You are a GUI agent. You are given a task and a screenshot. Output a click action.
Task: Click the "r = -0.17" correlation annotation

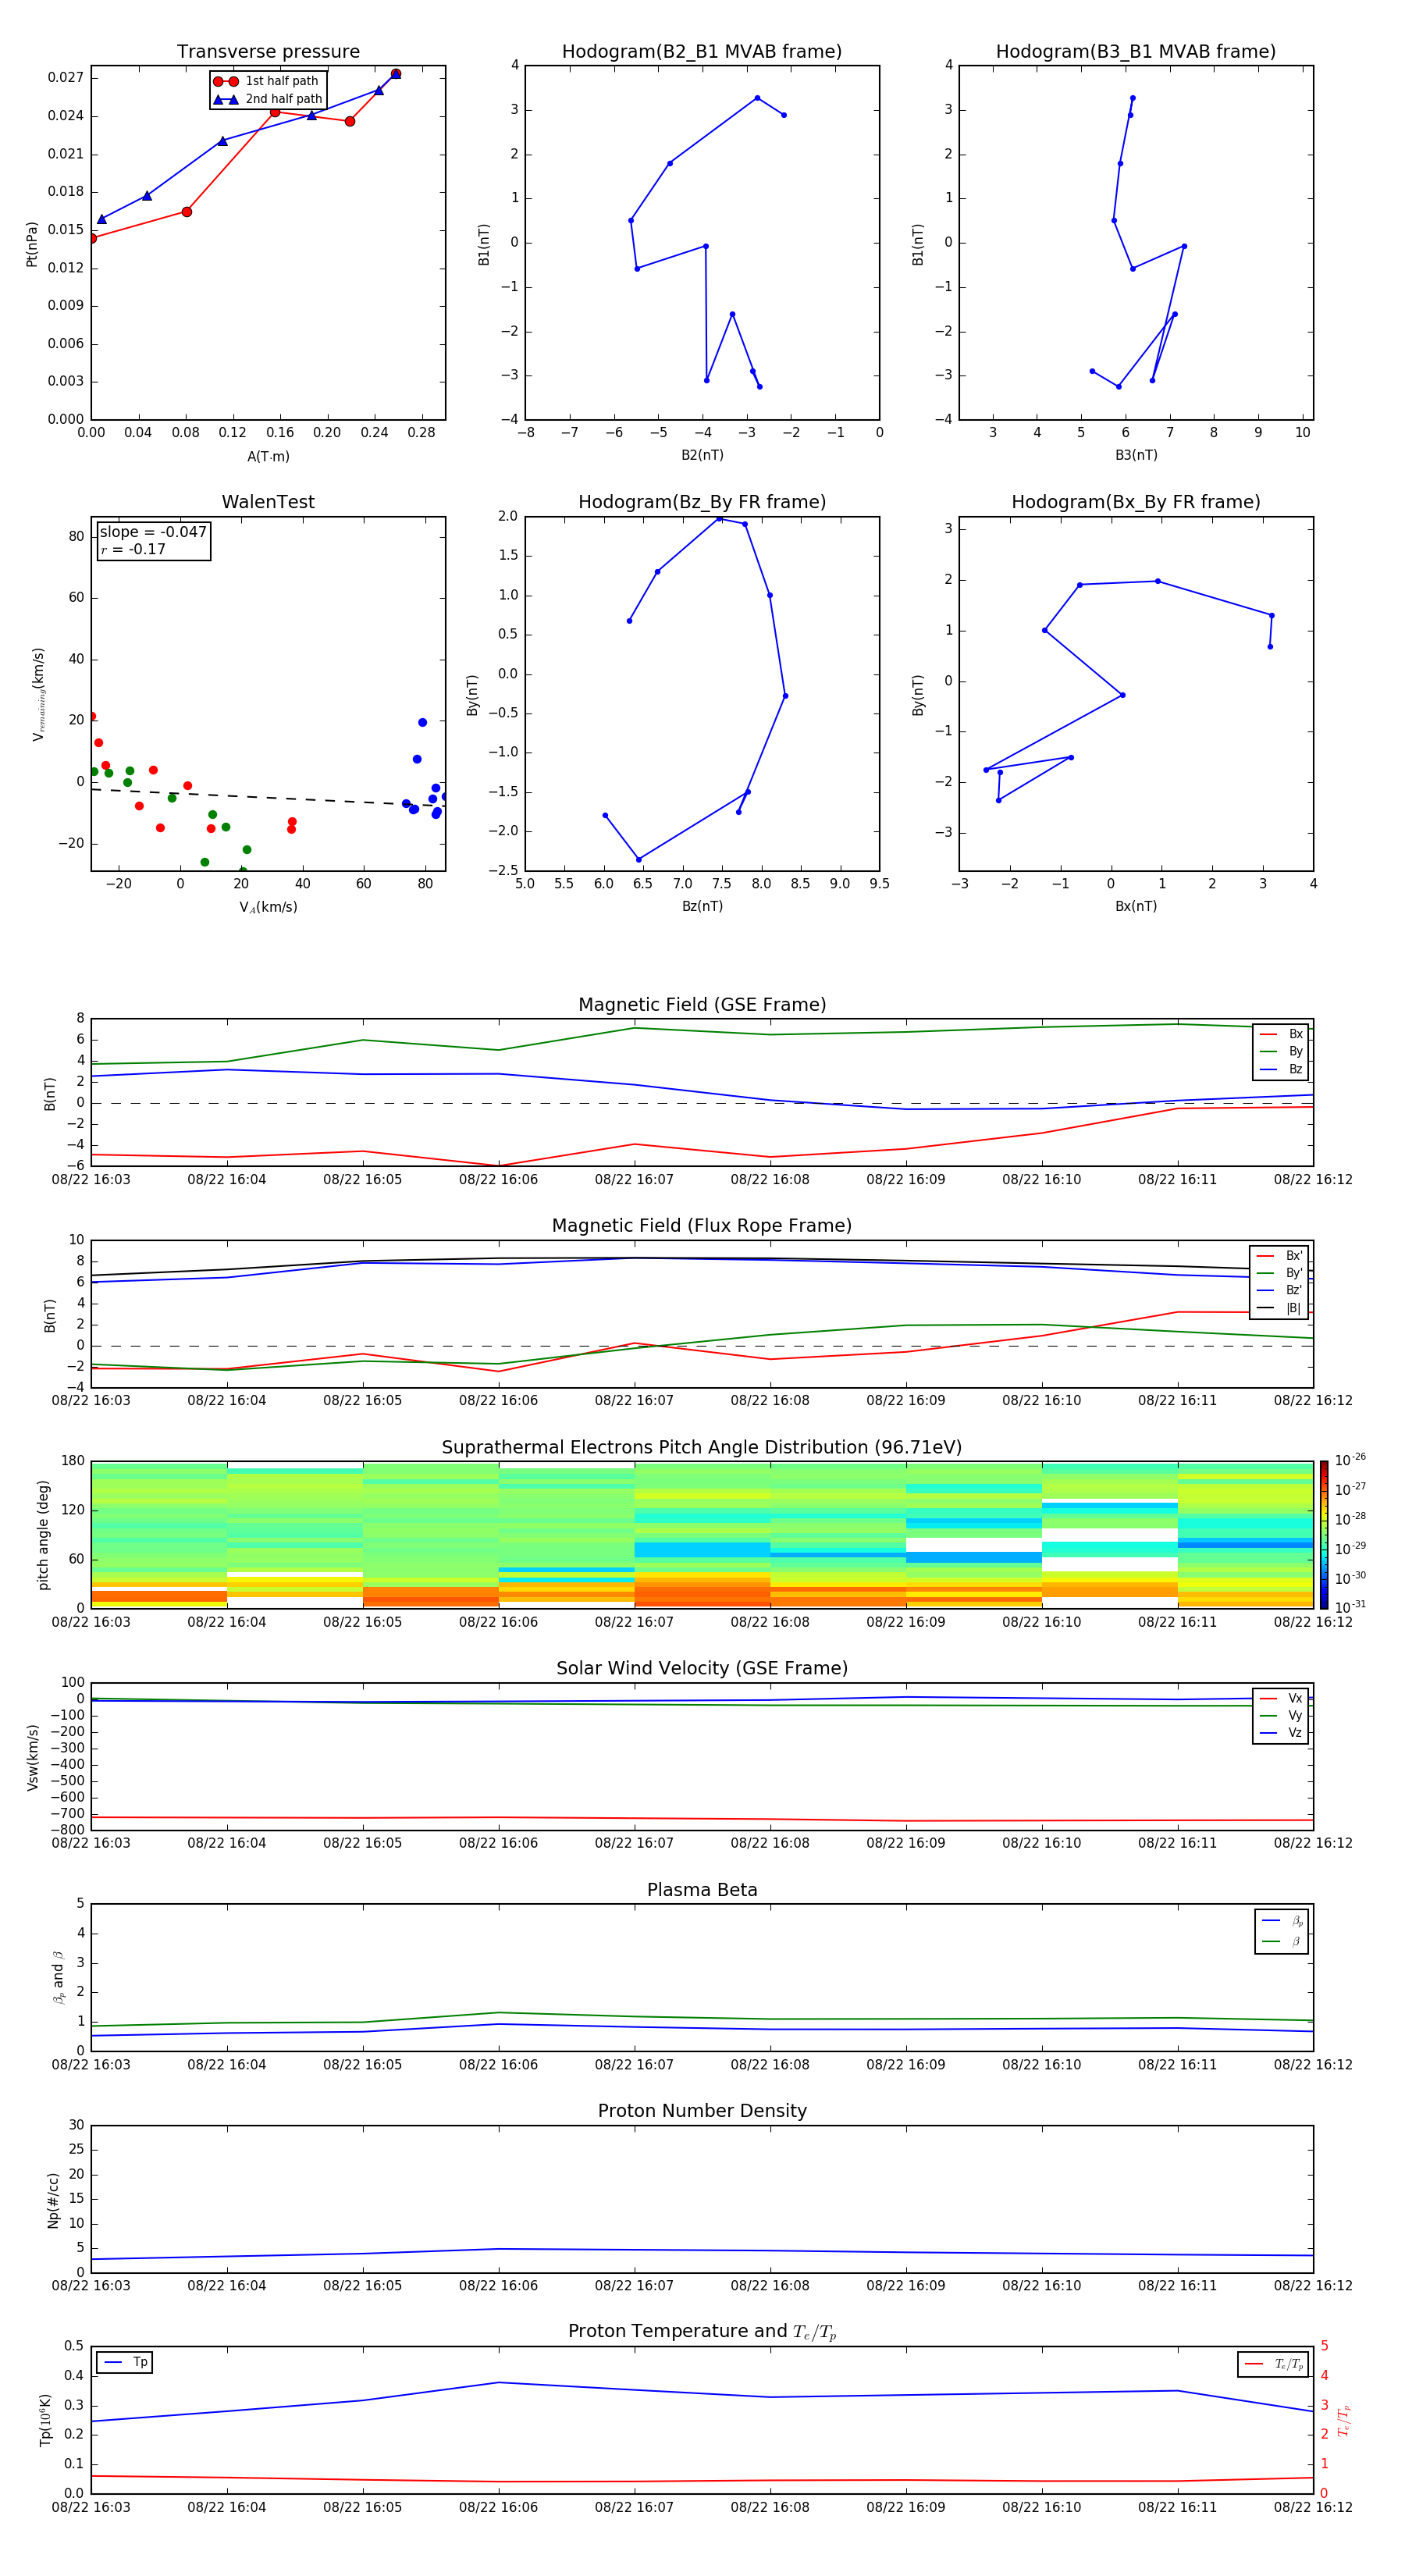133,549
